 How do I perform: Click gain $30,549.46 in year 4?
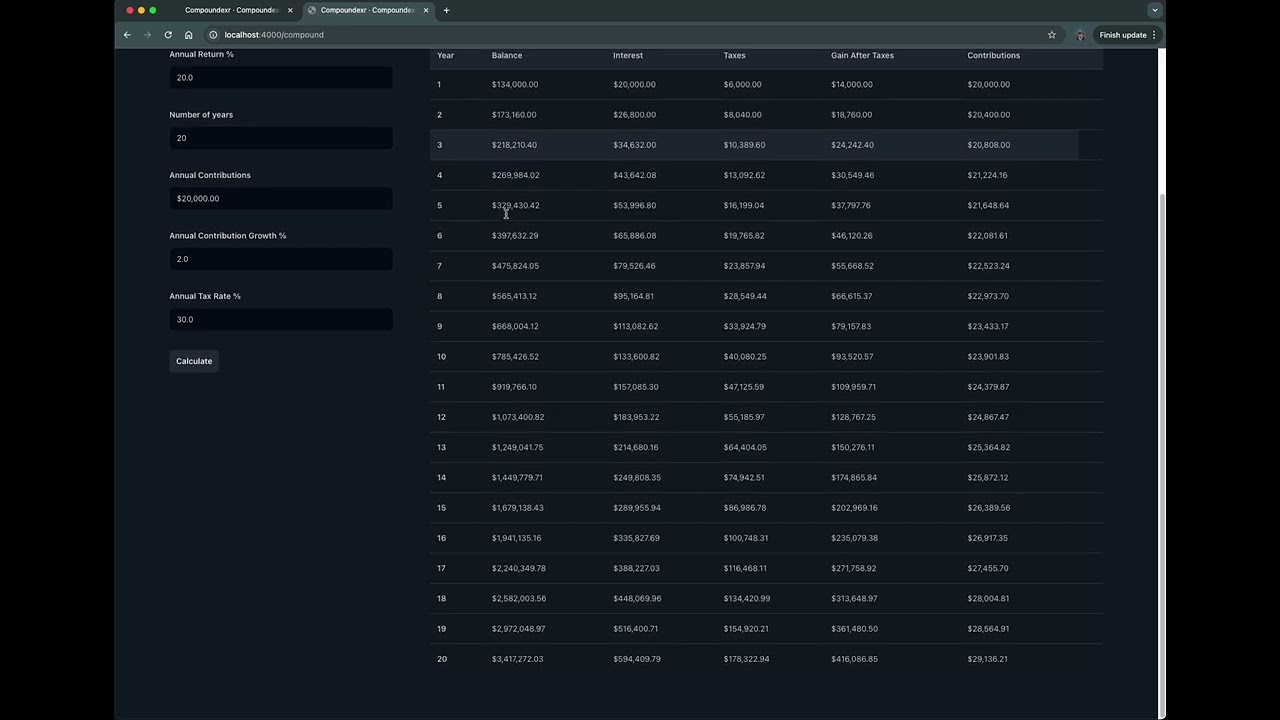(x=852, y=175)
